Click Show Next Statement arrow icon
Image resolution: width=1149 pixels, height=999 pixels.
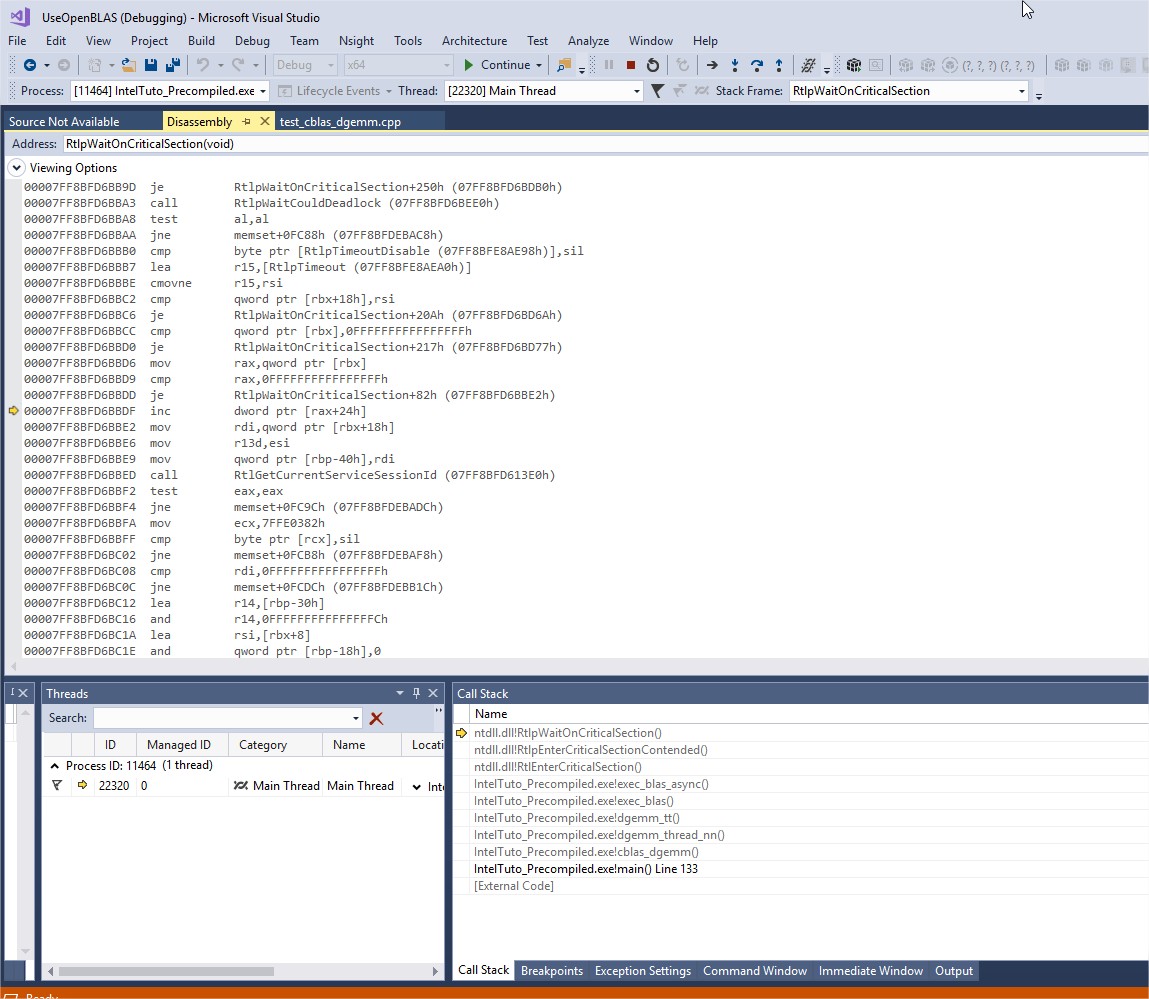click(x=712, y=65)
